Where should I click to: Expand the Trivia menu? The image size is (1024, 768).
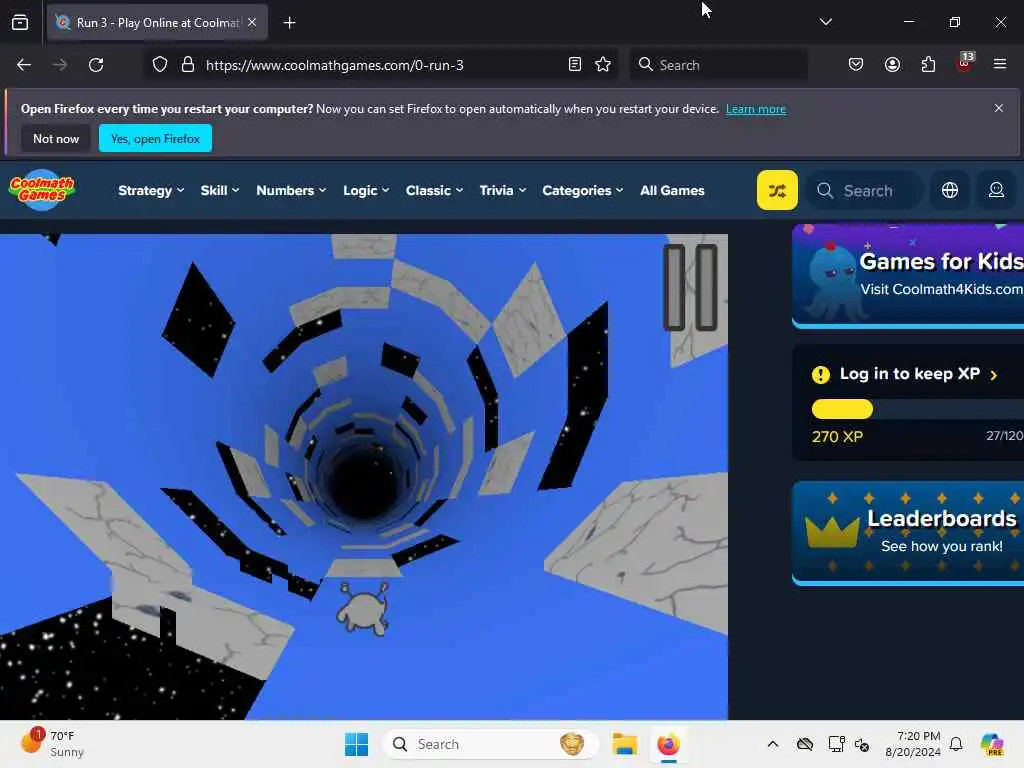[x=502, y=191]
